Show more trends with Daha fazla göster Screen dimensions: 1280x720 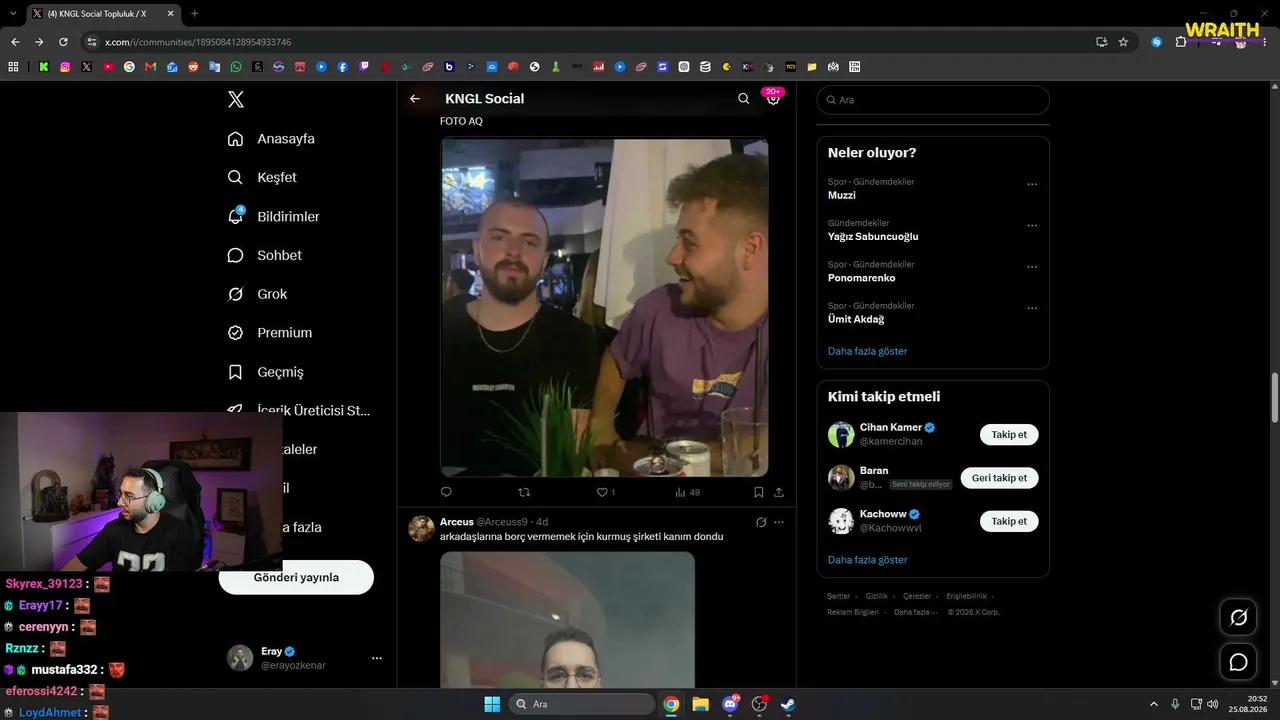point(868,351)
